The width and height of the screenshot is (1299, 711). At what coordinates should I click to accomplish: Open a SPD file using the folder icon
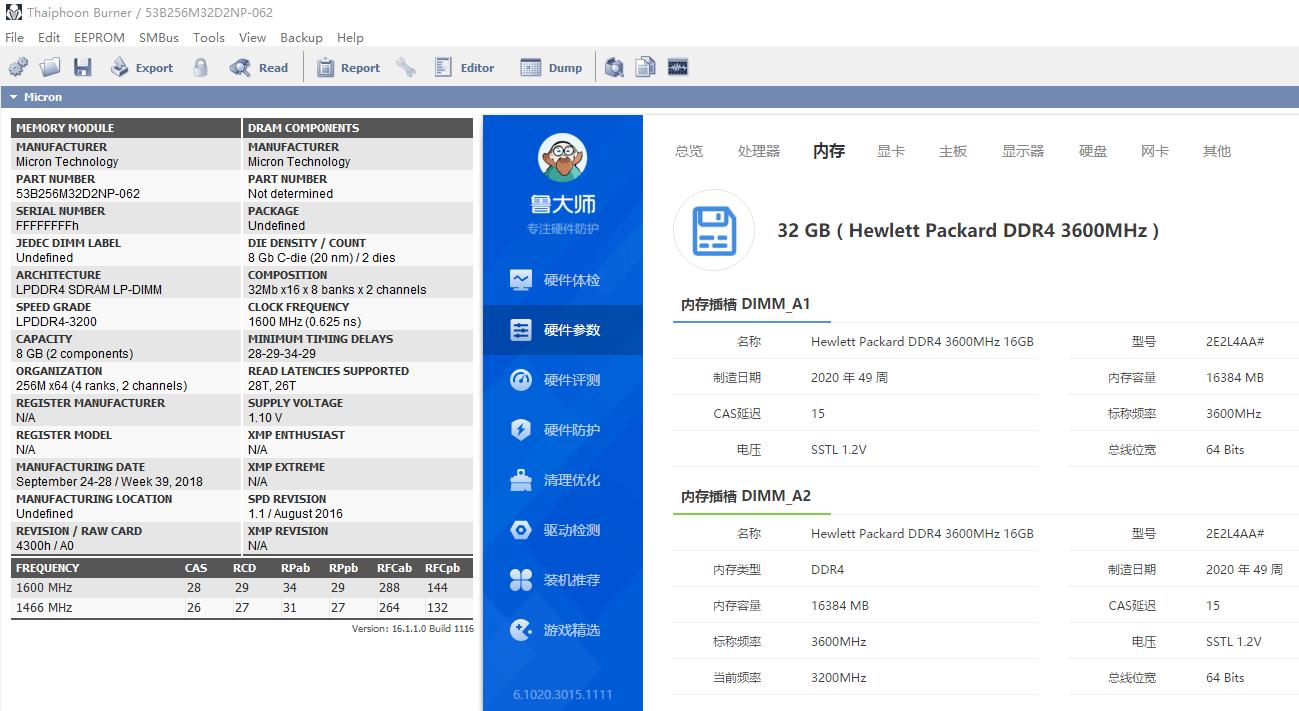pyautogui.click(x=50, y=67)
